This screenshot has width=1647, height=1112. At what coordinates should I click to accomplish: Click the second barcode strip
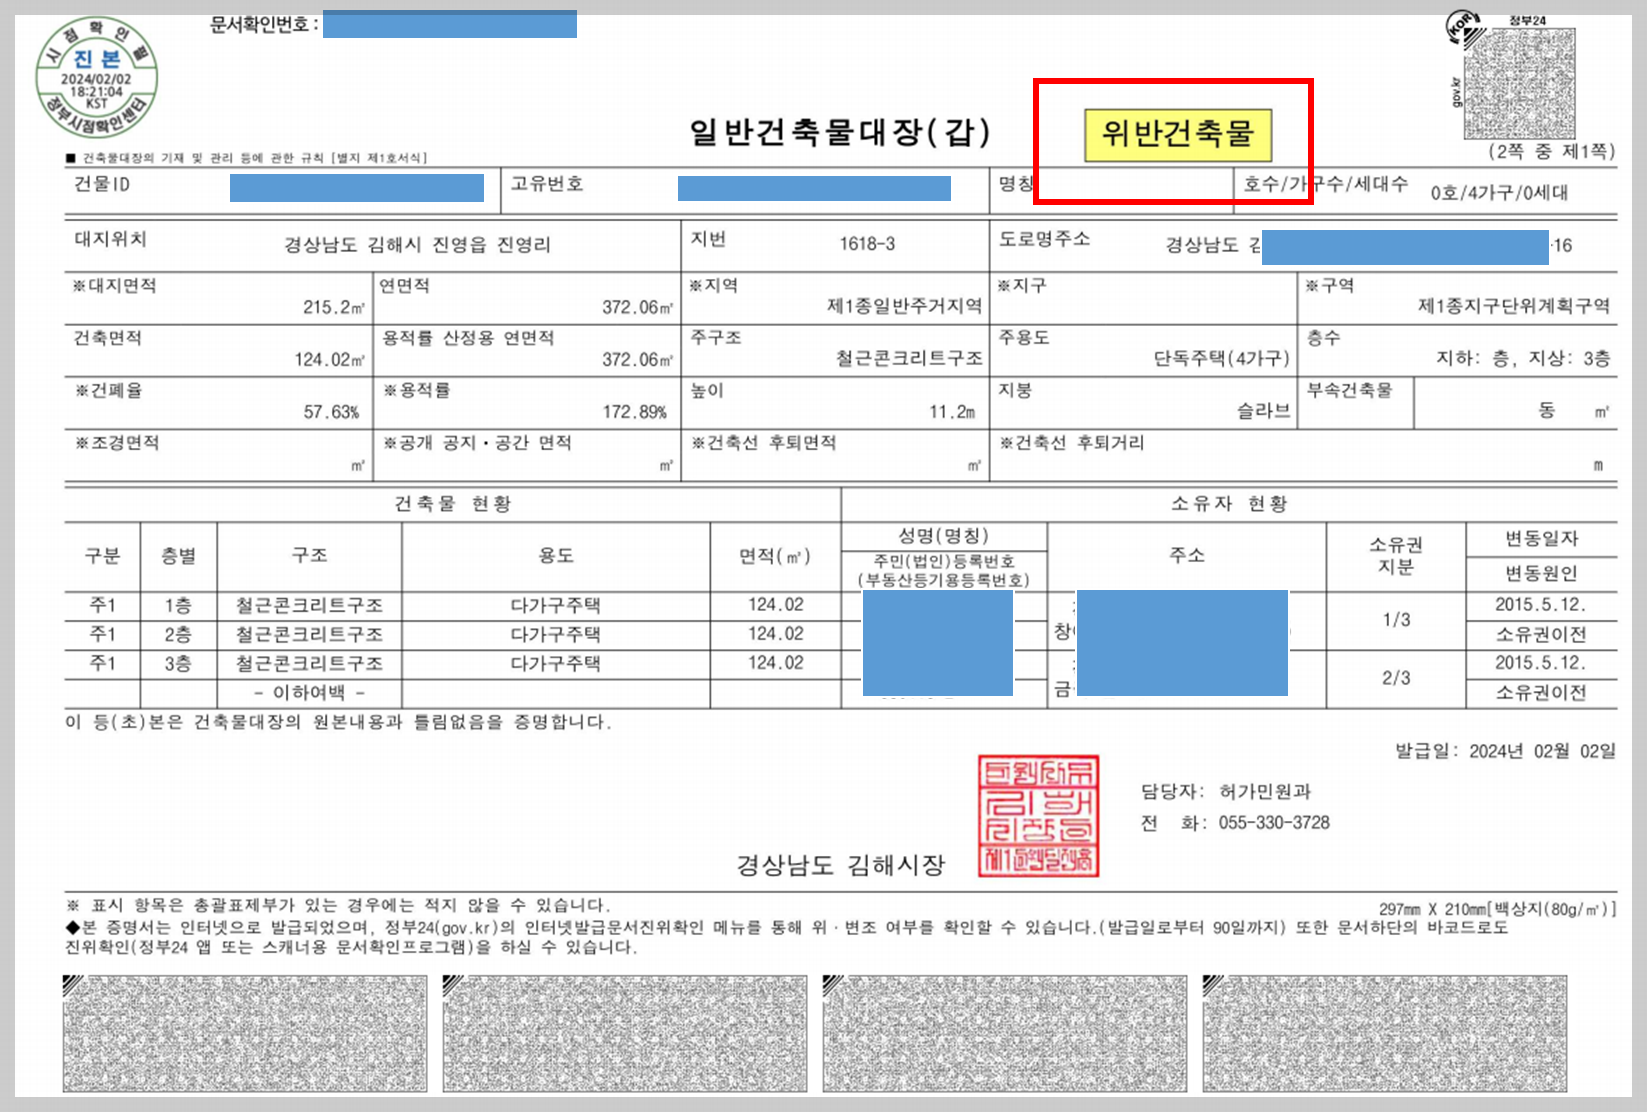[x=622, y=1032]
